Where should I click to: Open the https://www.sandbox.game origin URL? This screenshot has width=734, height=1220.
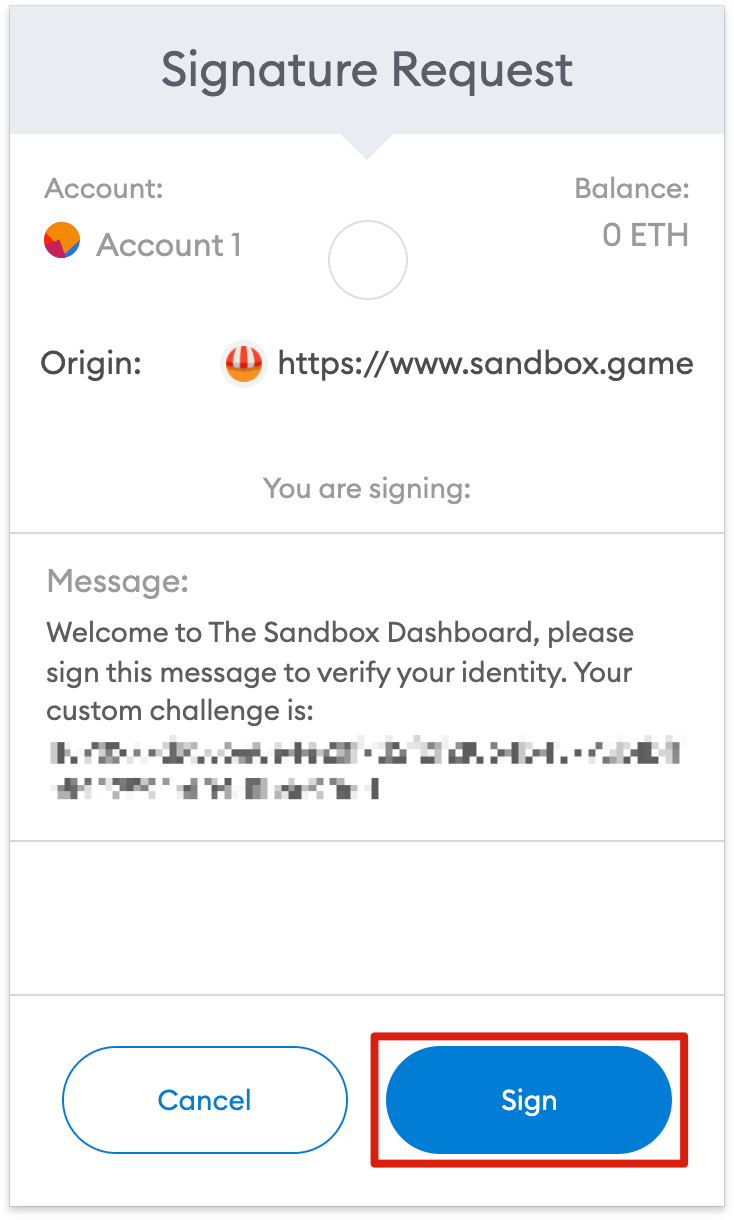[485, 363]
